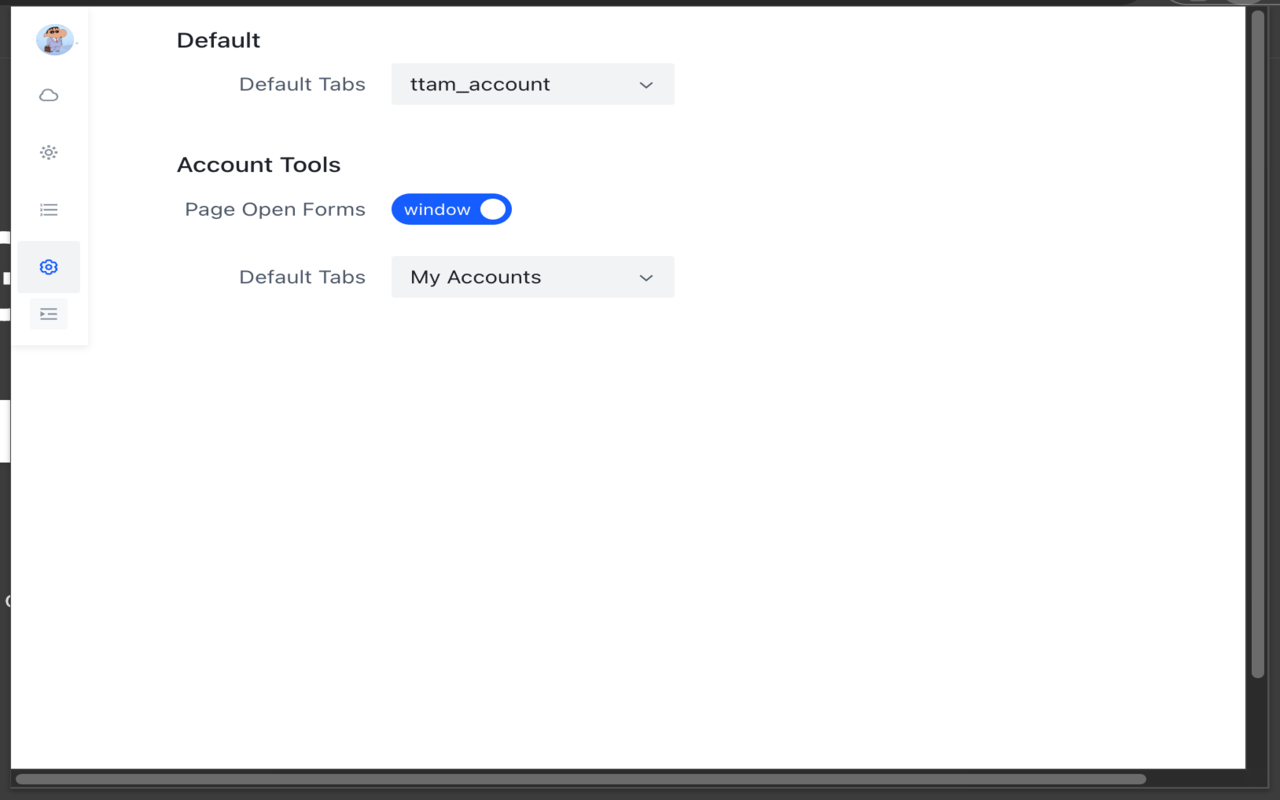Expand sidebar with the indent menu icon
1280x800 pixels.
(48, 314)
